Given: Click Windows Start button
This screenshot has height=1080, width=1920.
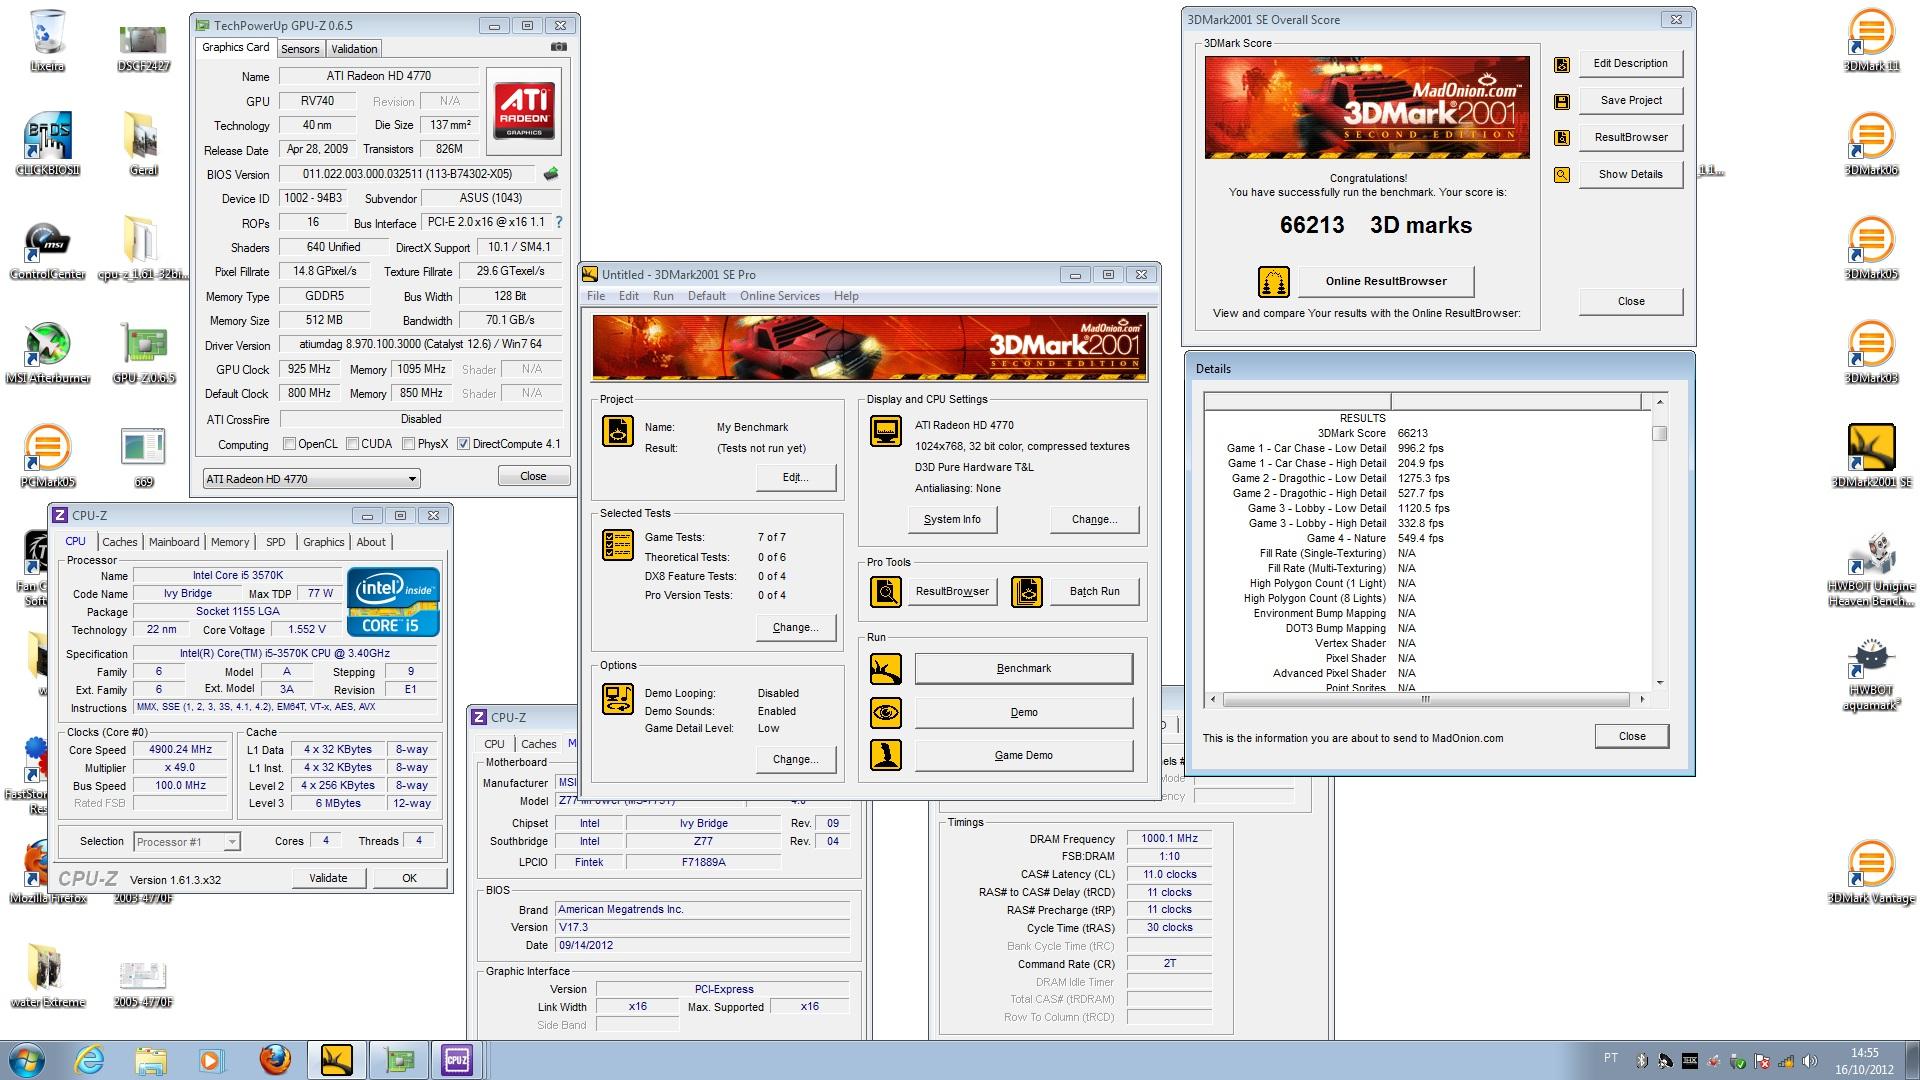Looking at the screenshot, I should [27, 1060].
